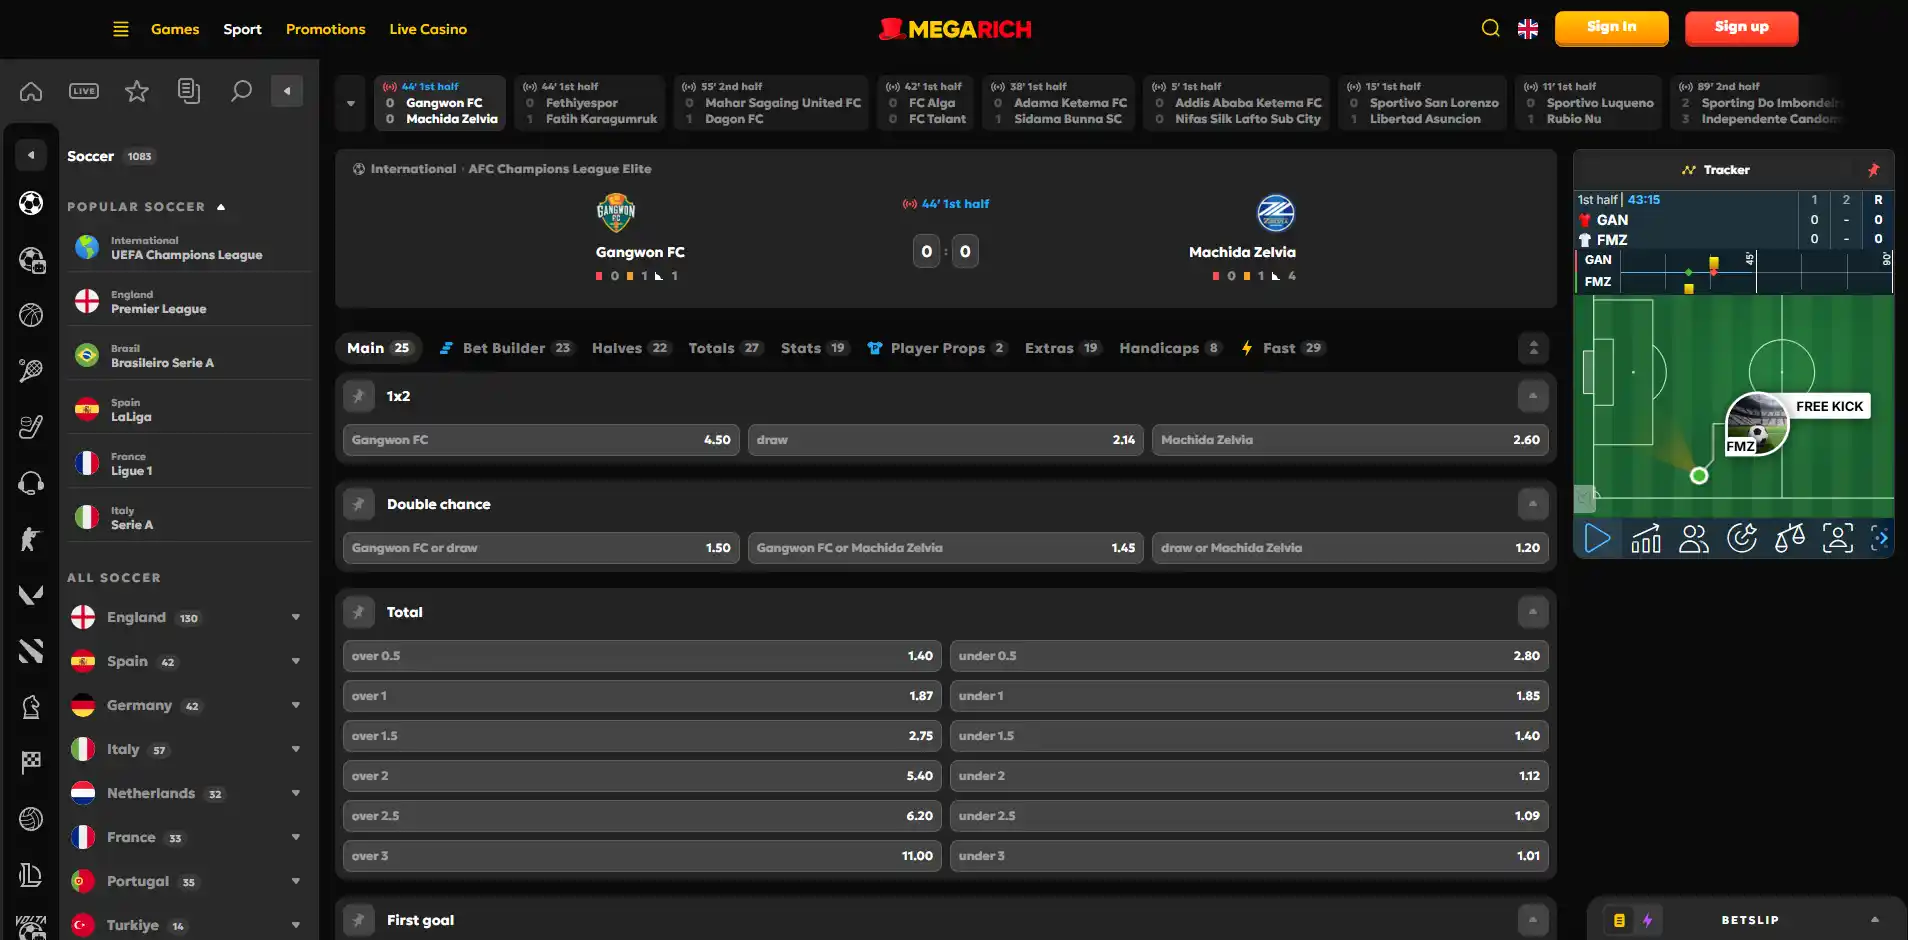The width and height of the screenshot is (1908, 940).
Task: Collapse the Total market section
Action: coord(1532,612)
